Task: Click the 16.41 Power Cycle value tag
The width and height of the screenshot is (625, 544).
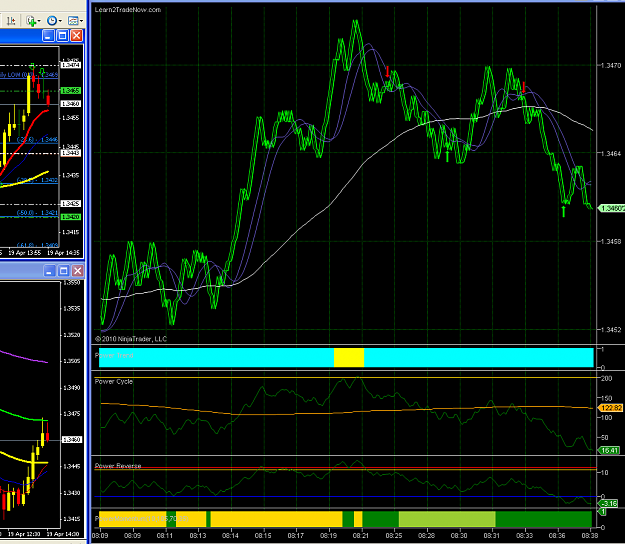Action: [x=609, y=450]
